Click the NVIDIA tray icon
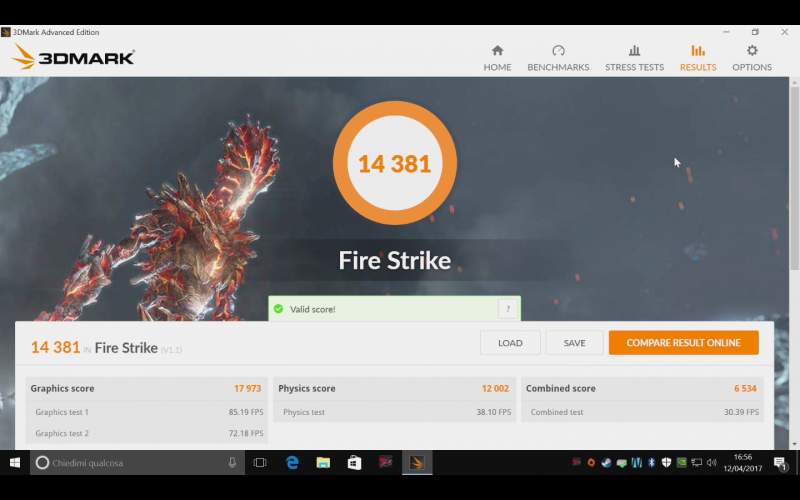The image size is (800, 500). click(x=682, y=463)
